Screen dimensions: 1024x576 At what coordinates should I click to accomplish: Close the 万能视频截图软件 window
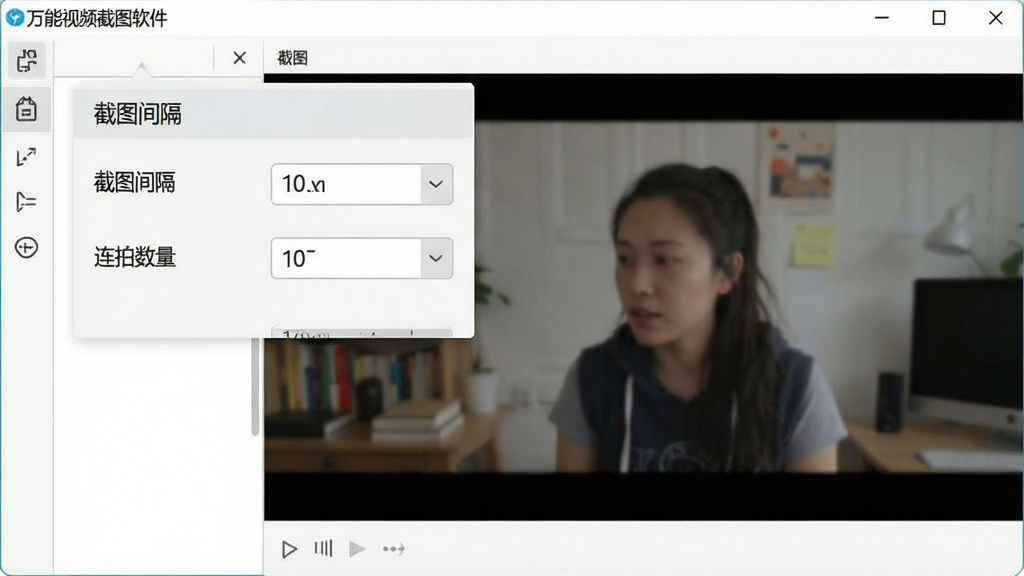pyautogui.click(x=995, y=18)
